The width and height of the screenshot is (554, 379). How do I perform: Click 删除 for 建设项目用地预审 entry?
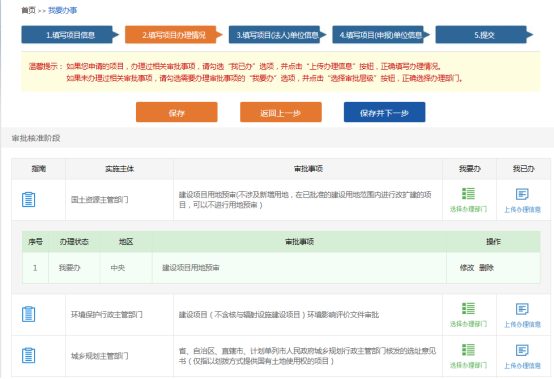coord(486,268)
